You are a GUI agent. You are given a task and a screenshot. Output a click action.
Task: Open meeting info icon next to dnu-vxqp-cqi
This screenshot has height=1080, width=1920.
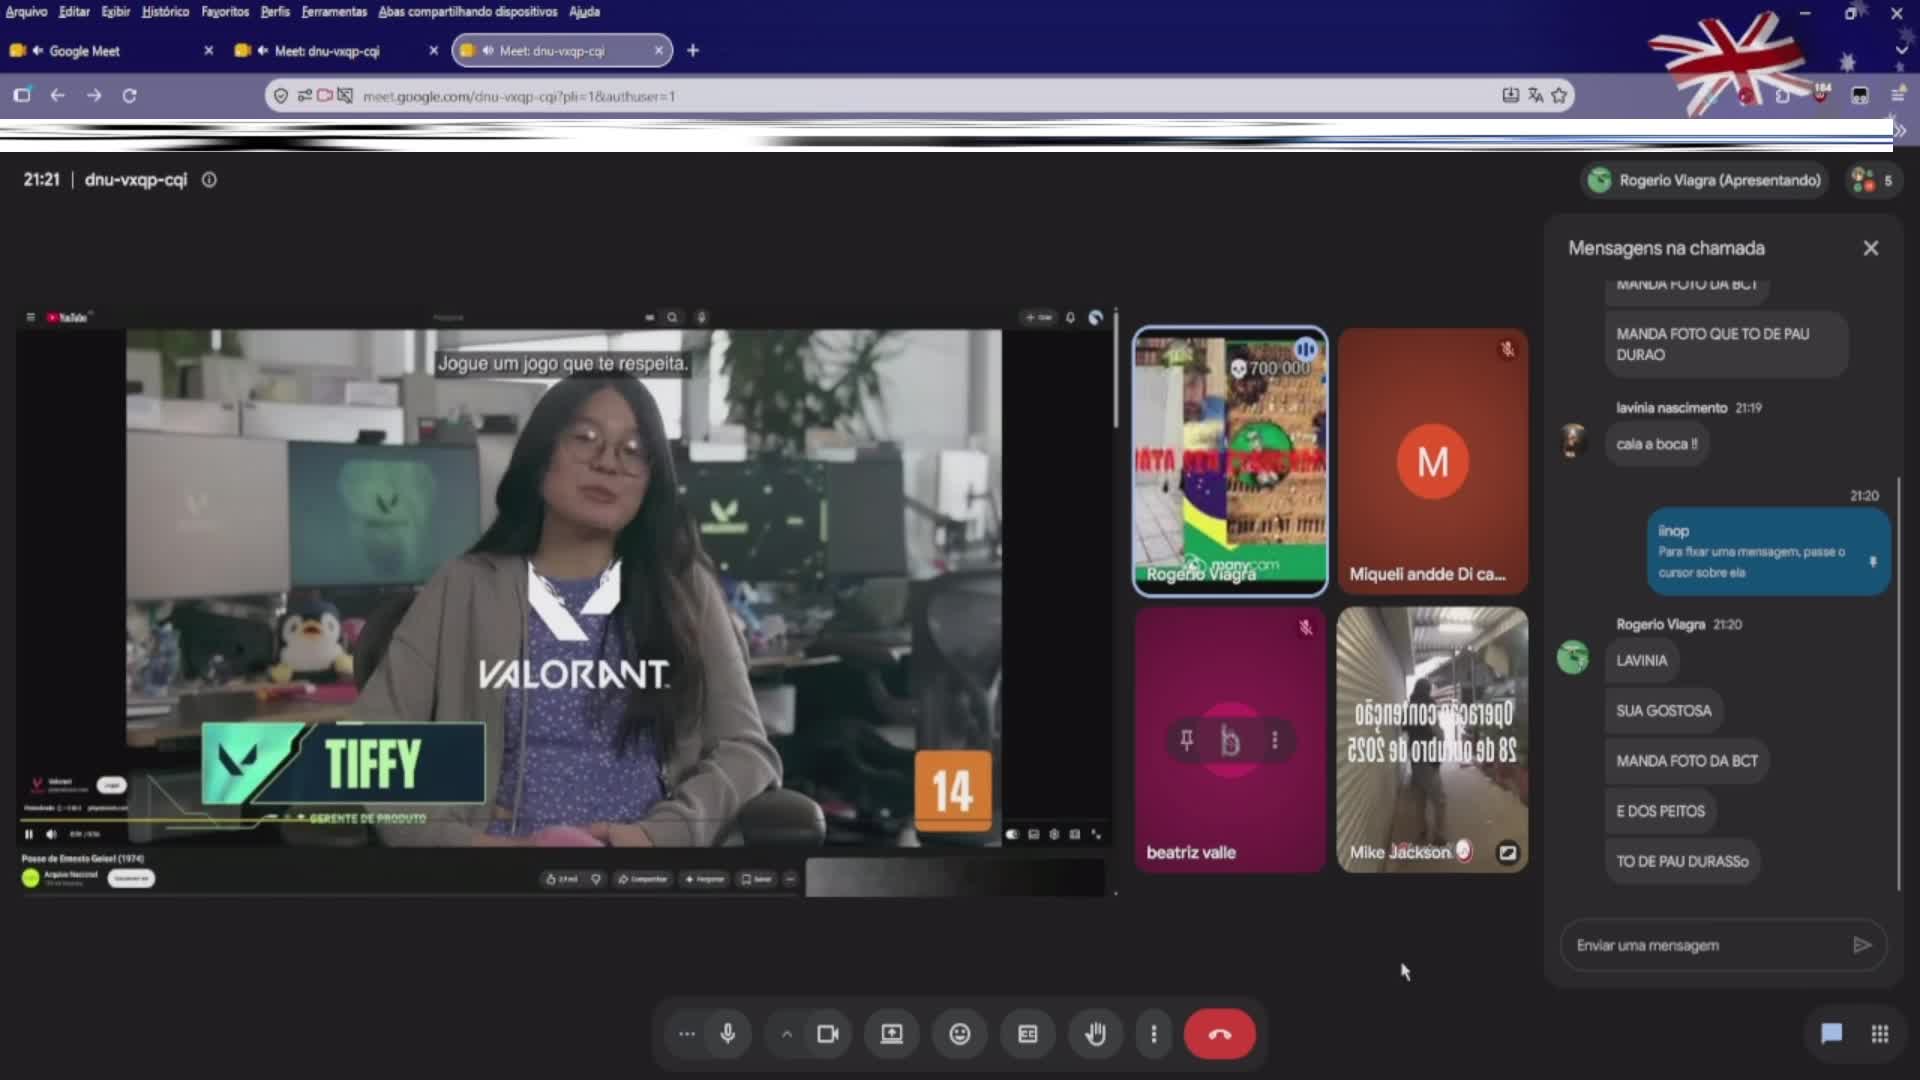point(209,180)
